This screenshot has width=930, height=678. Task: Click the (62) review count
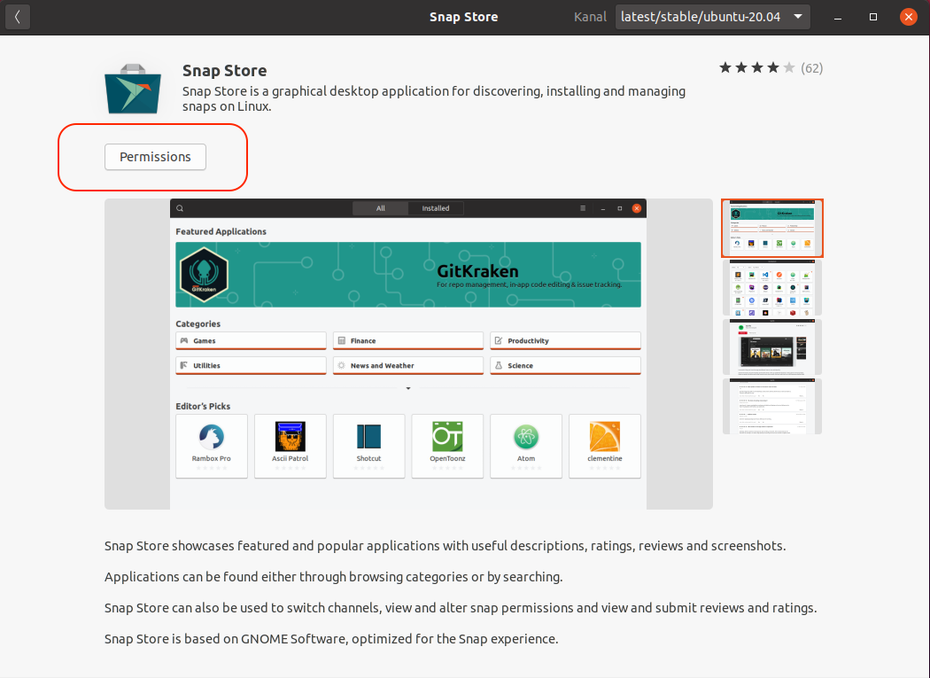tap(811, 68)
